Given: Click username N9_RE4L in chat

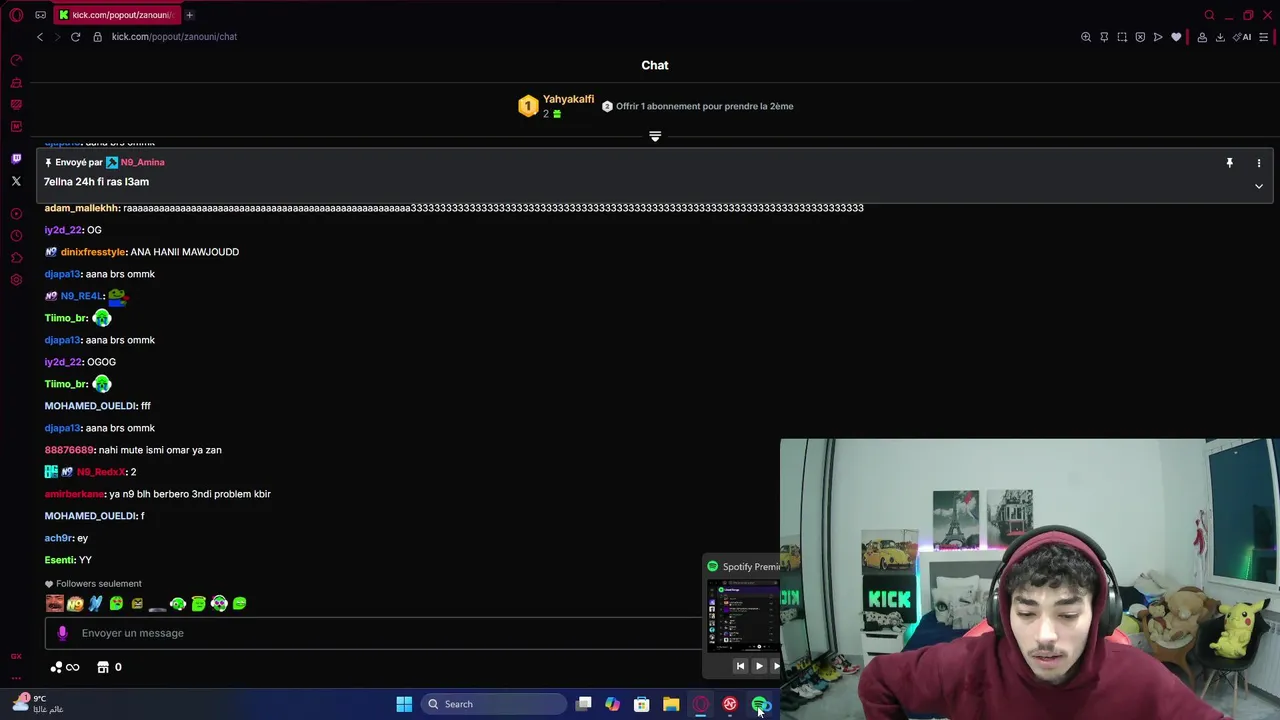Looking at the screenshot, I should (81, 296).
